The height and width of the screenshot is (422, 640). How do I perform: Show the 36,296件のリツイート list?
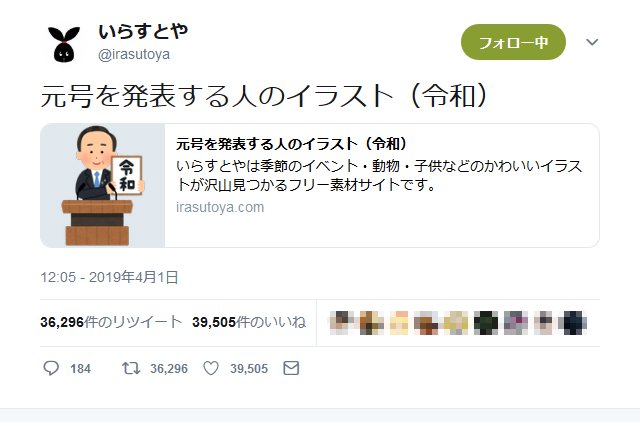111,322
